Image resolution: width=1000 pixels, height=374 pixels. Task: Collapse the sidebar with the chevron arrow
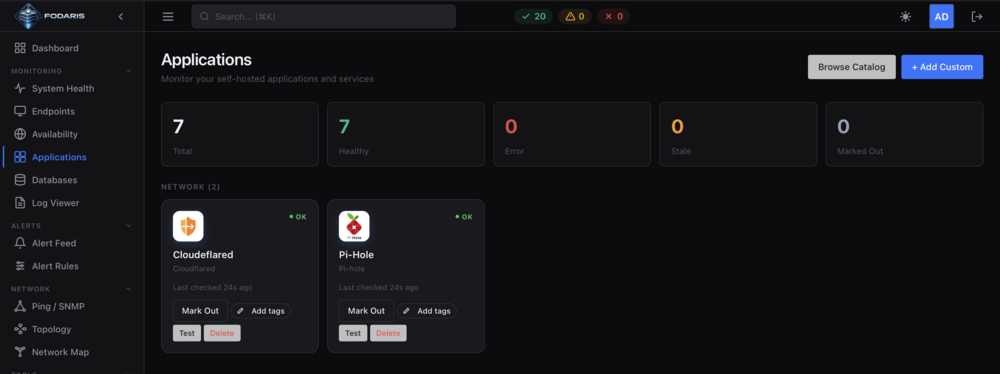point(121,17)
